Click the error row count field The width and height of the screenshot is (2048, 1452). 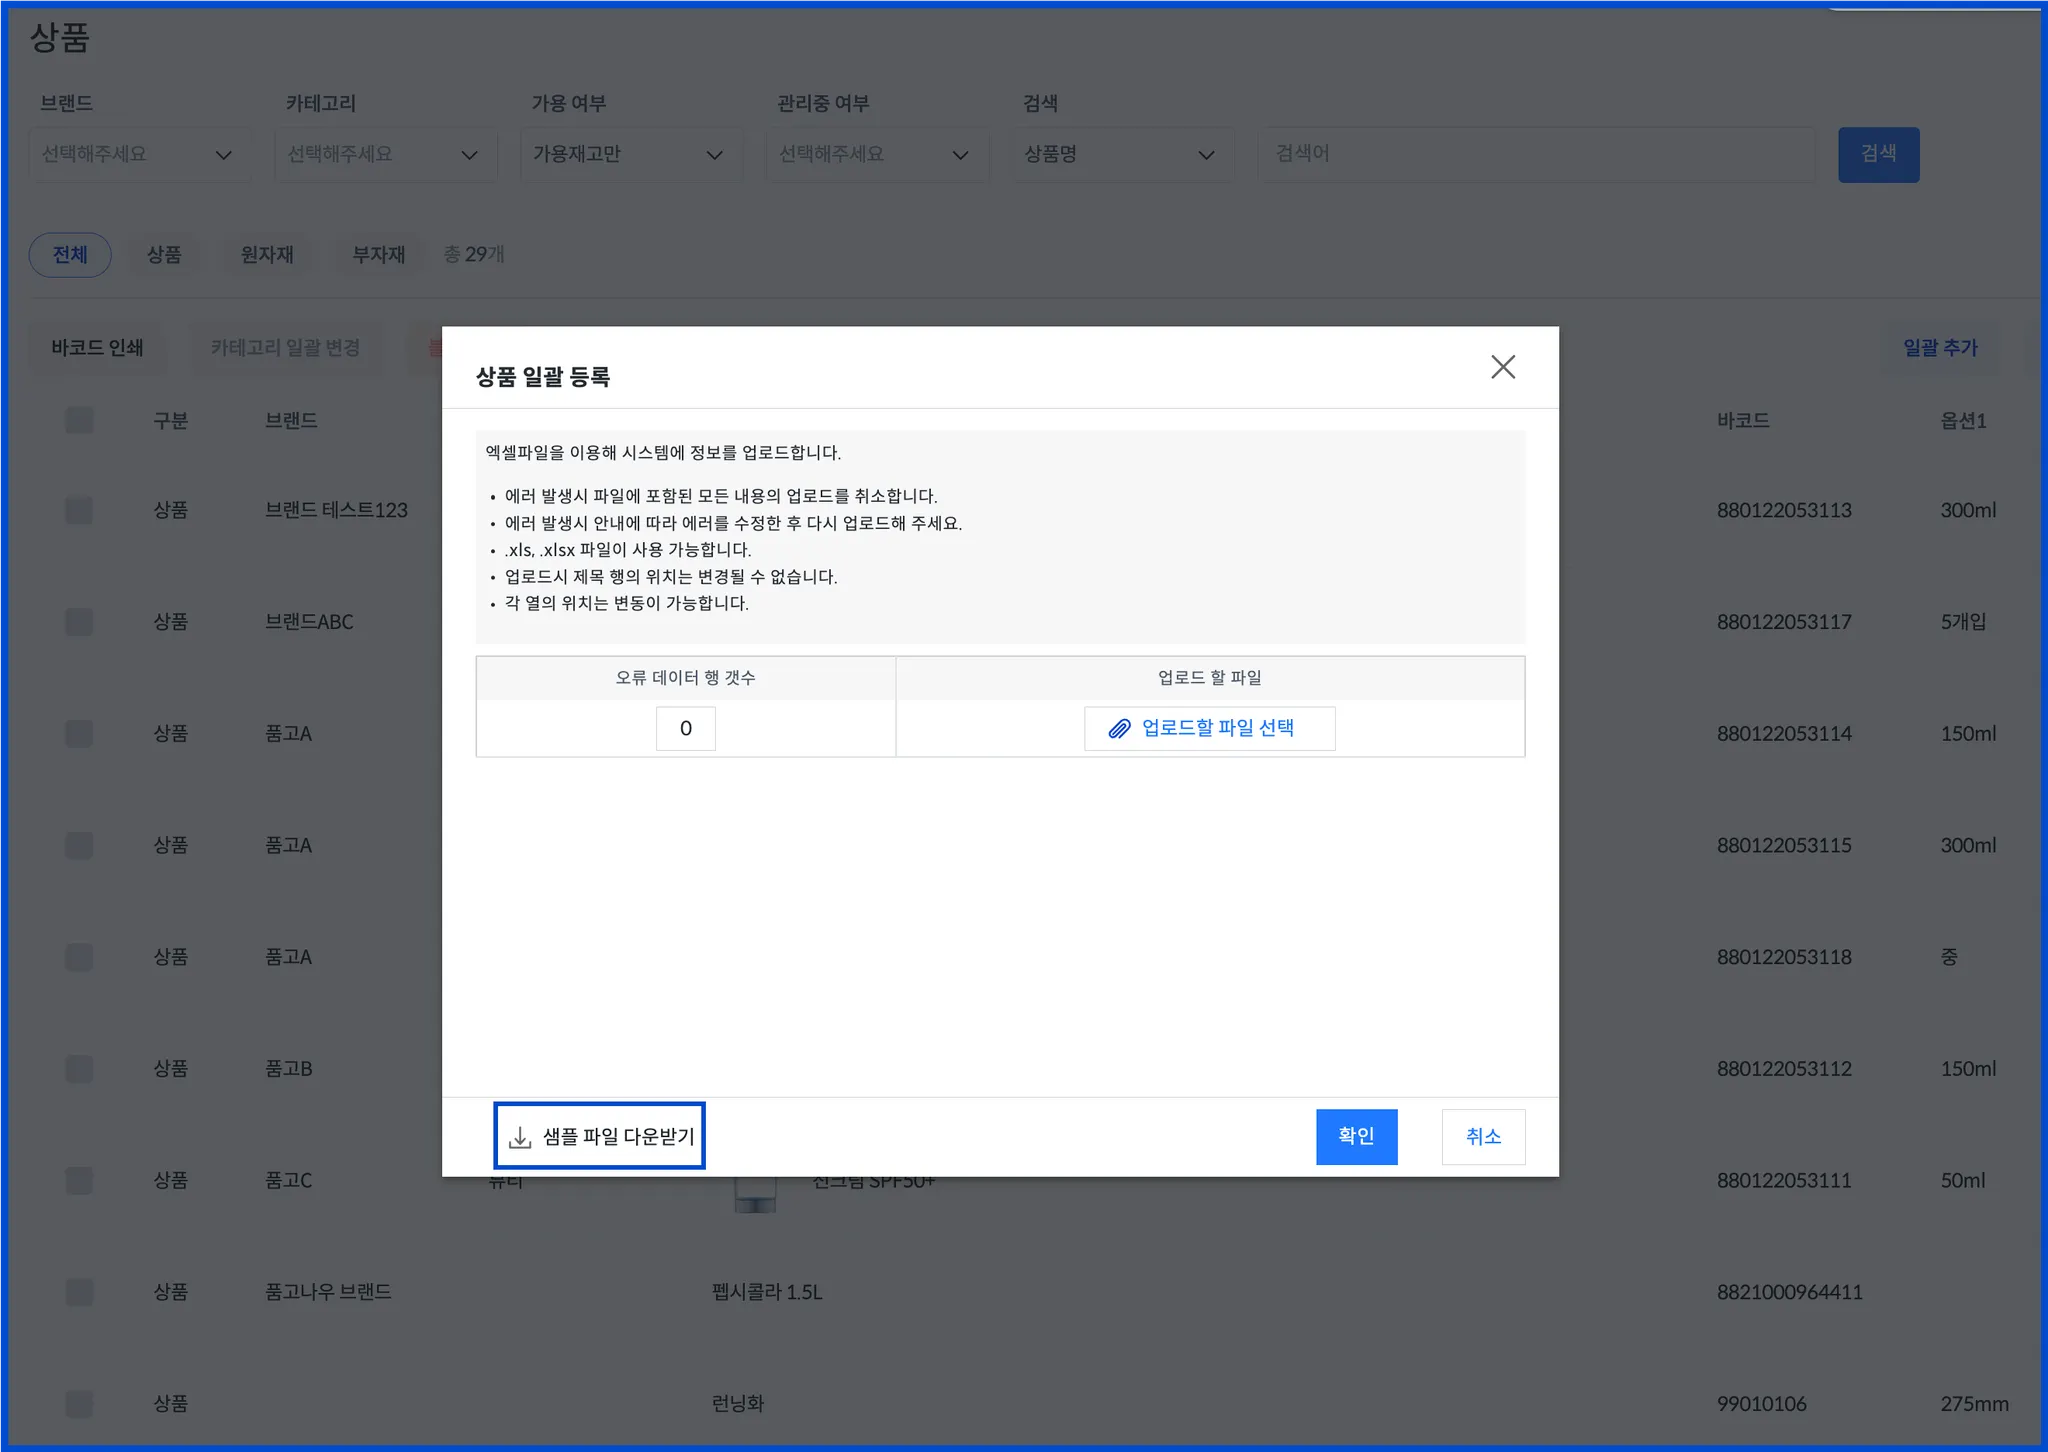pyautogui.click(x=685, y=729)
